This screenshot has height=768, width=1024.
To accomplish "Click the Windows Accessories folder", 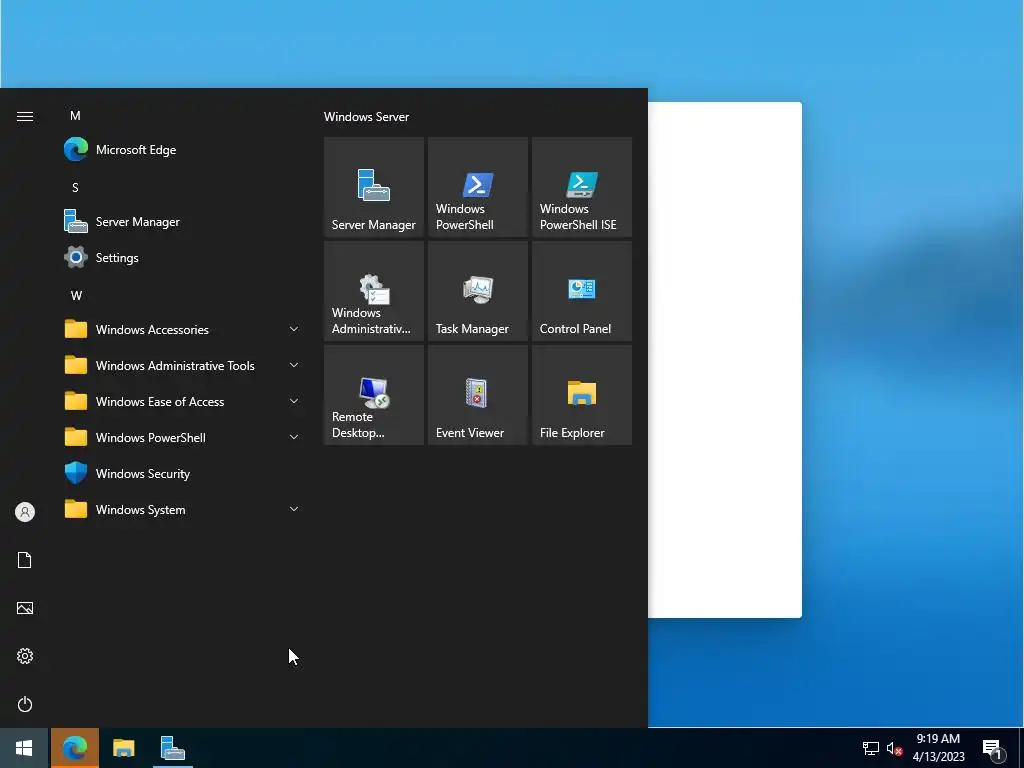I will (183, 329).
